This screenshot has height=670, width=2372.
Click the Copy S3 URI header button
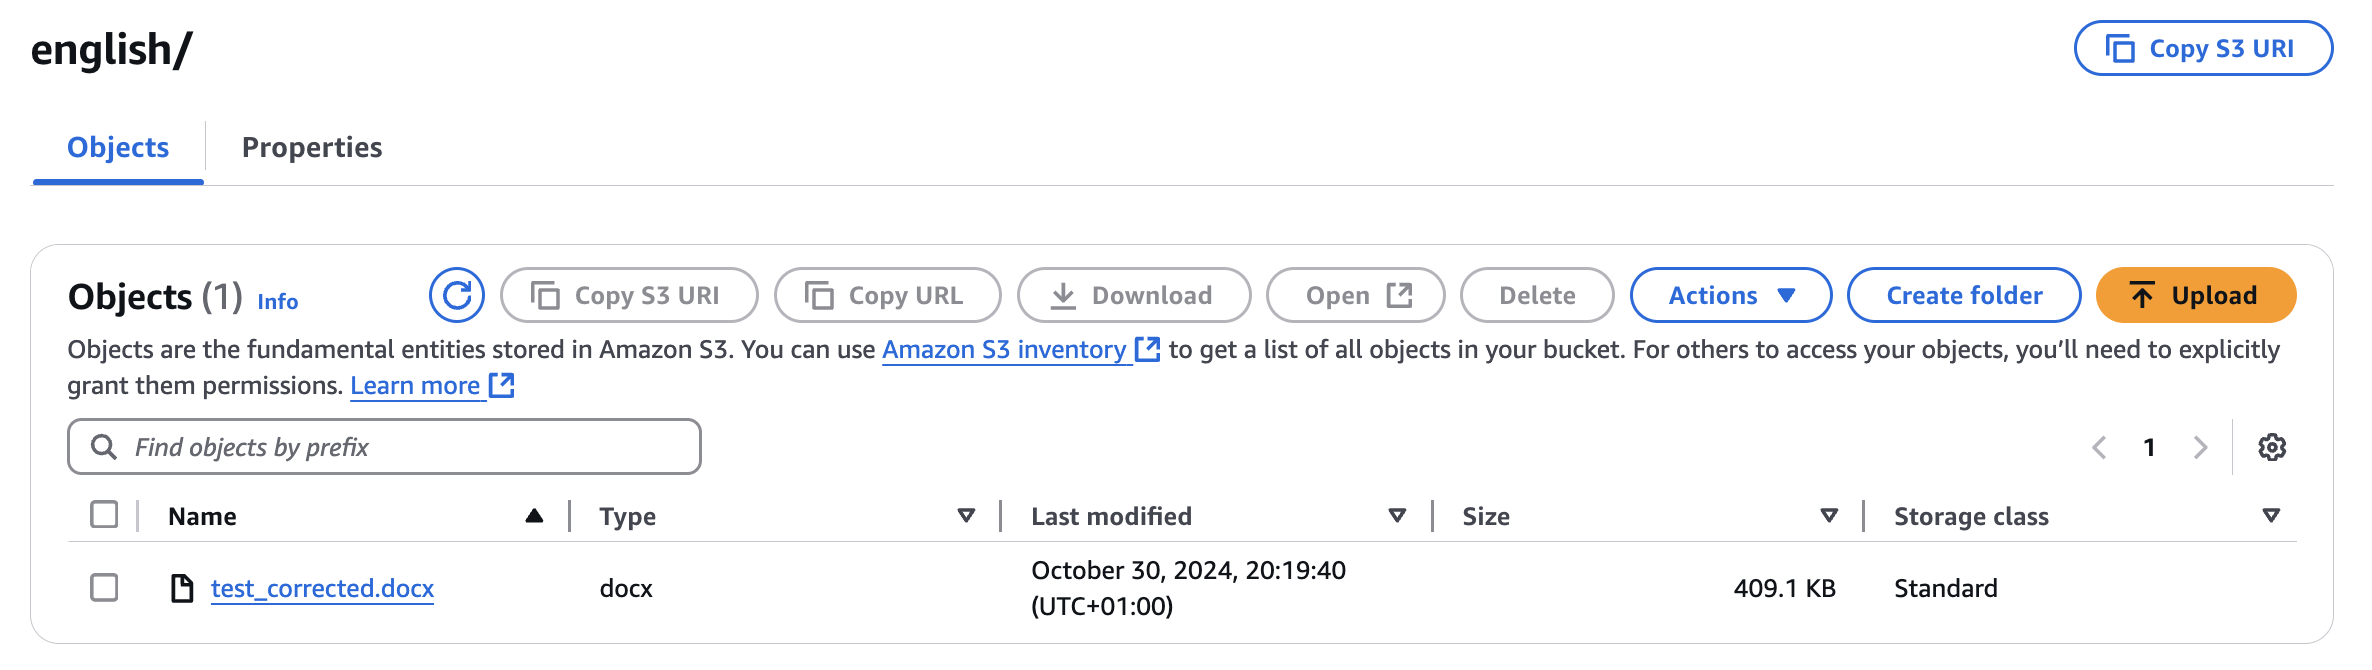click(x=2203, y=48)
